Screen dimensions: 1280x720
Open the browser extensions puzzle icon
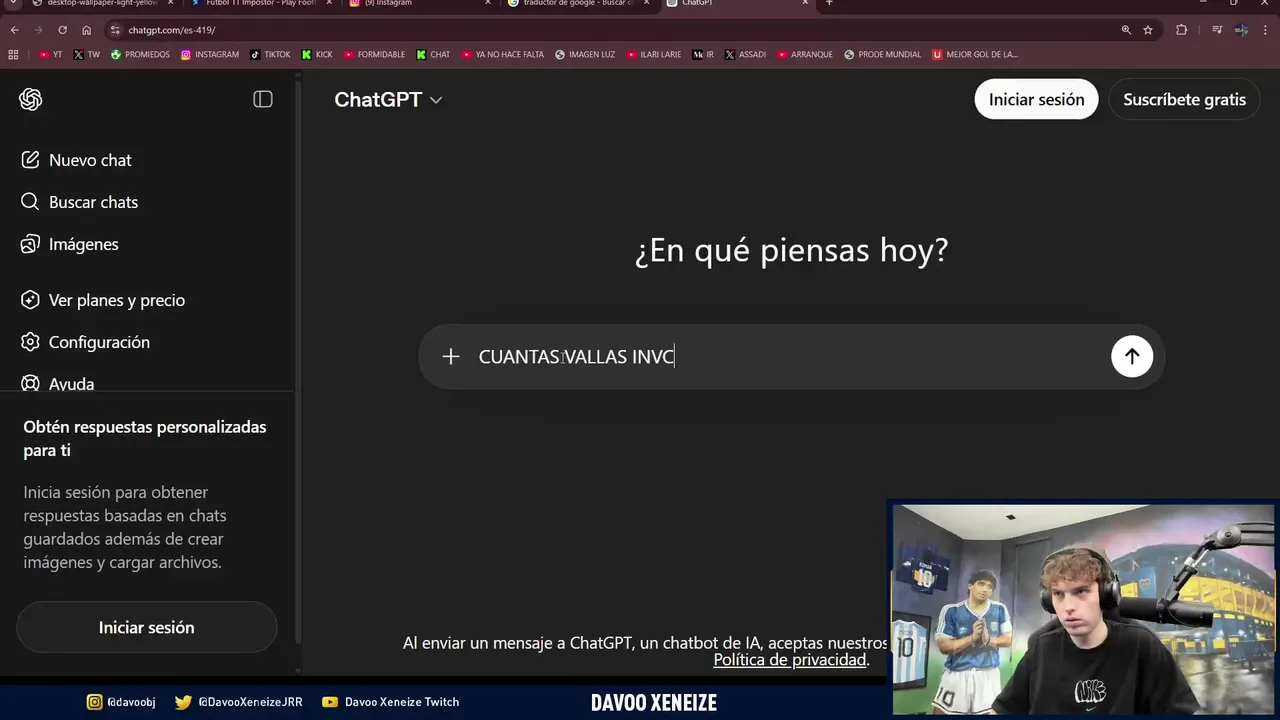click(x=1181, y=30)
